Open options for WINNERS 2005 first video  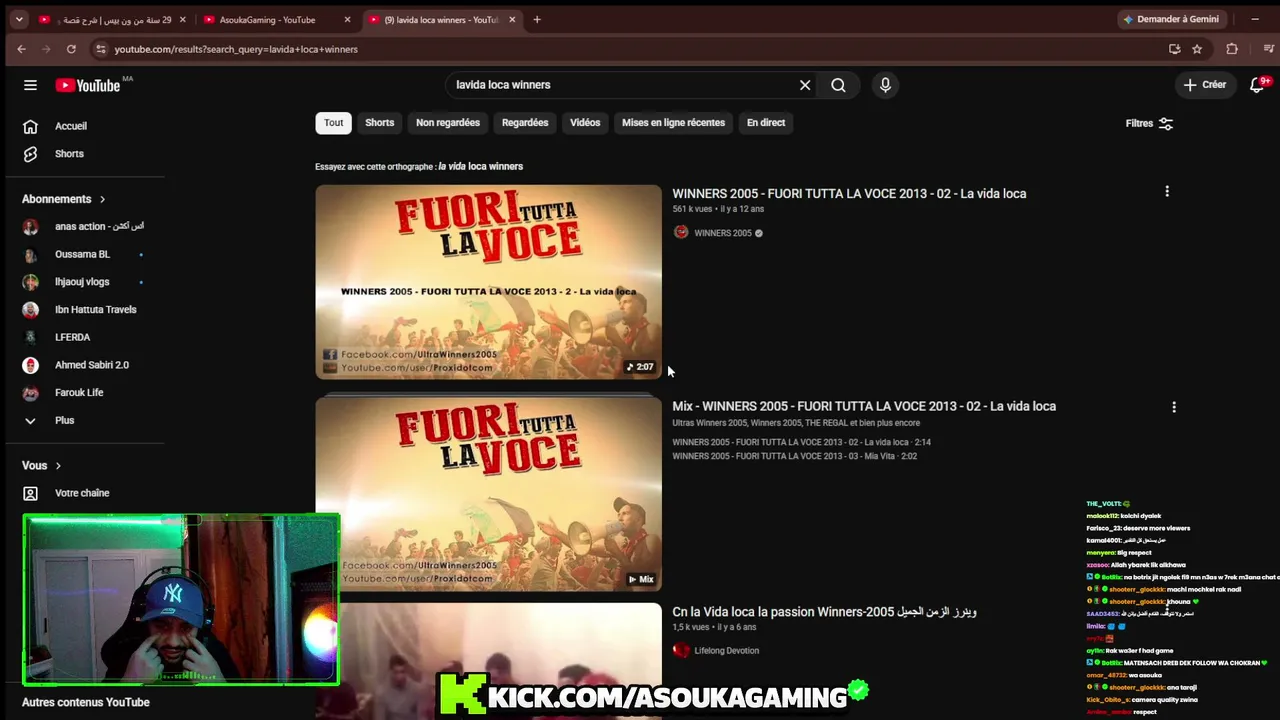pos(1166,191)
